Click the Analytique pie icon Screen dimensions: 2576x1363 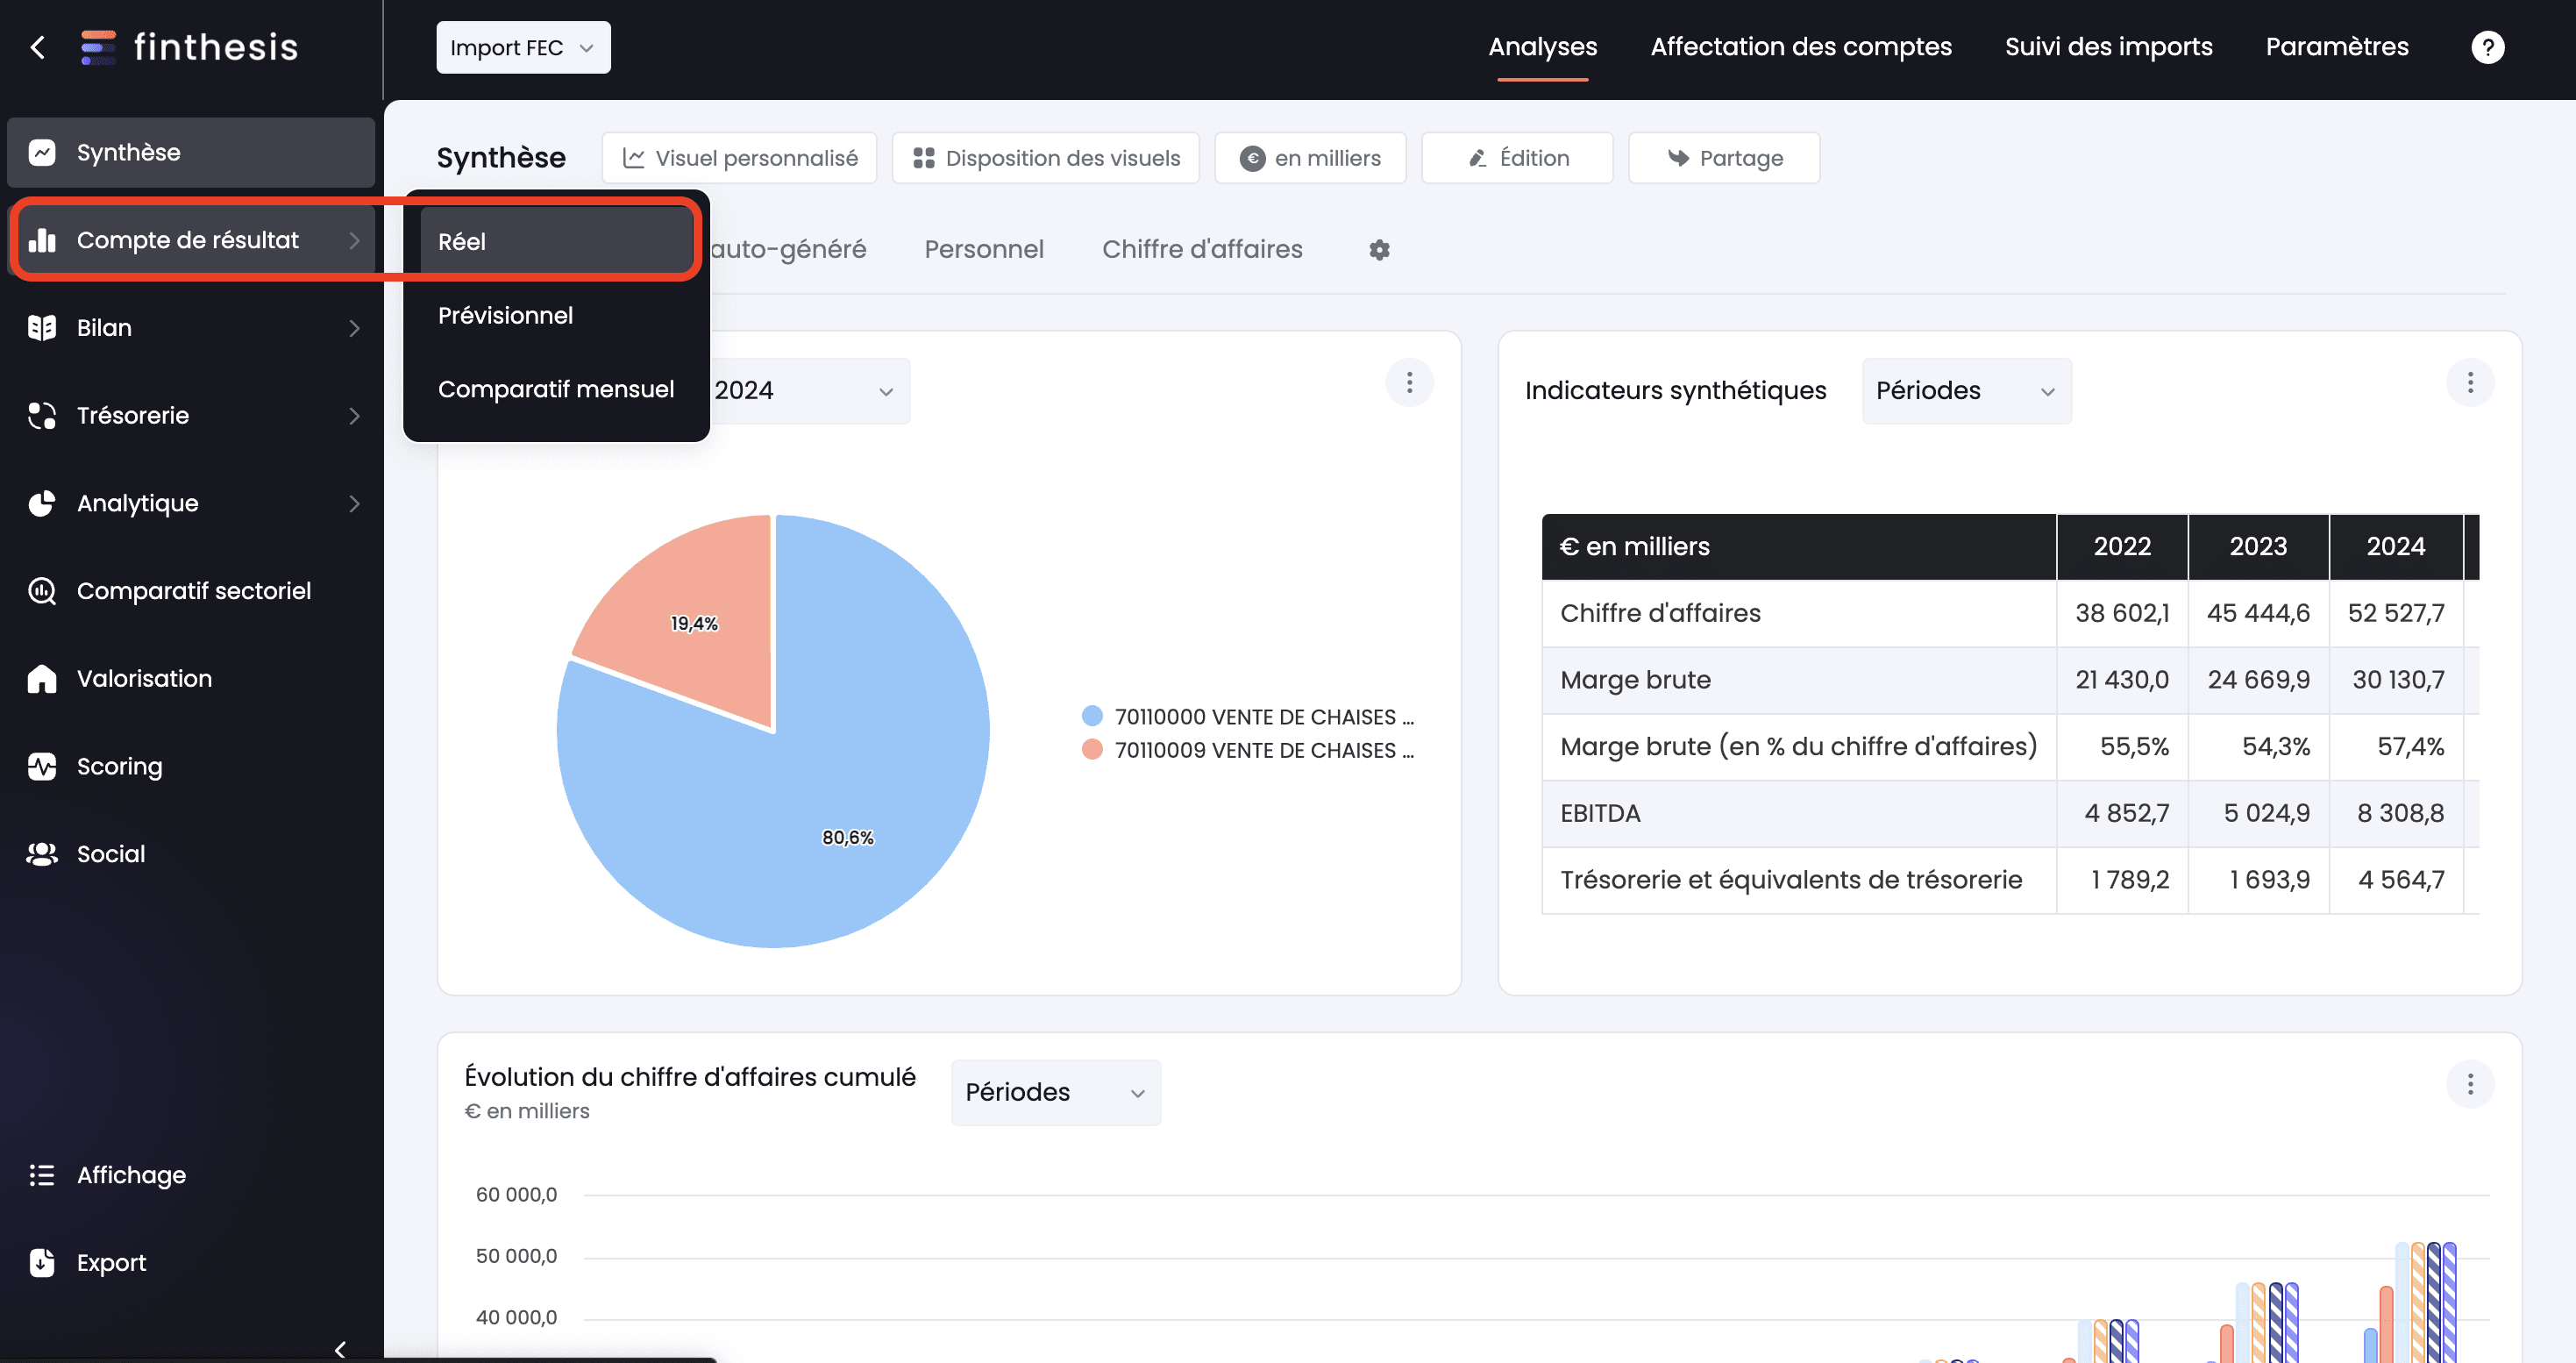pyautogui.click(x=42, y=503)
